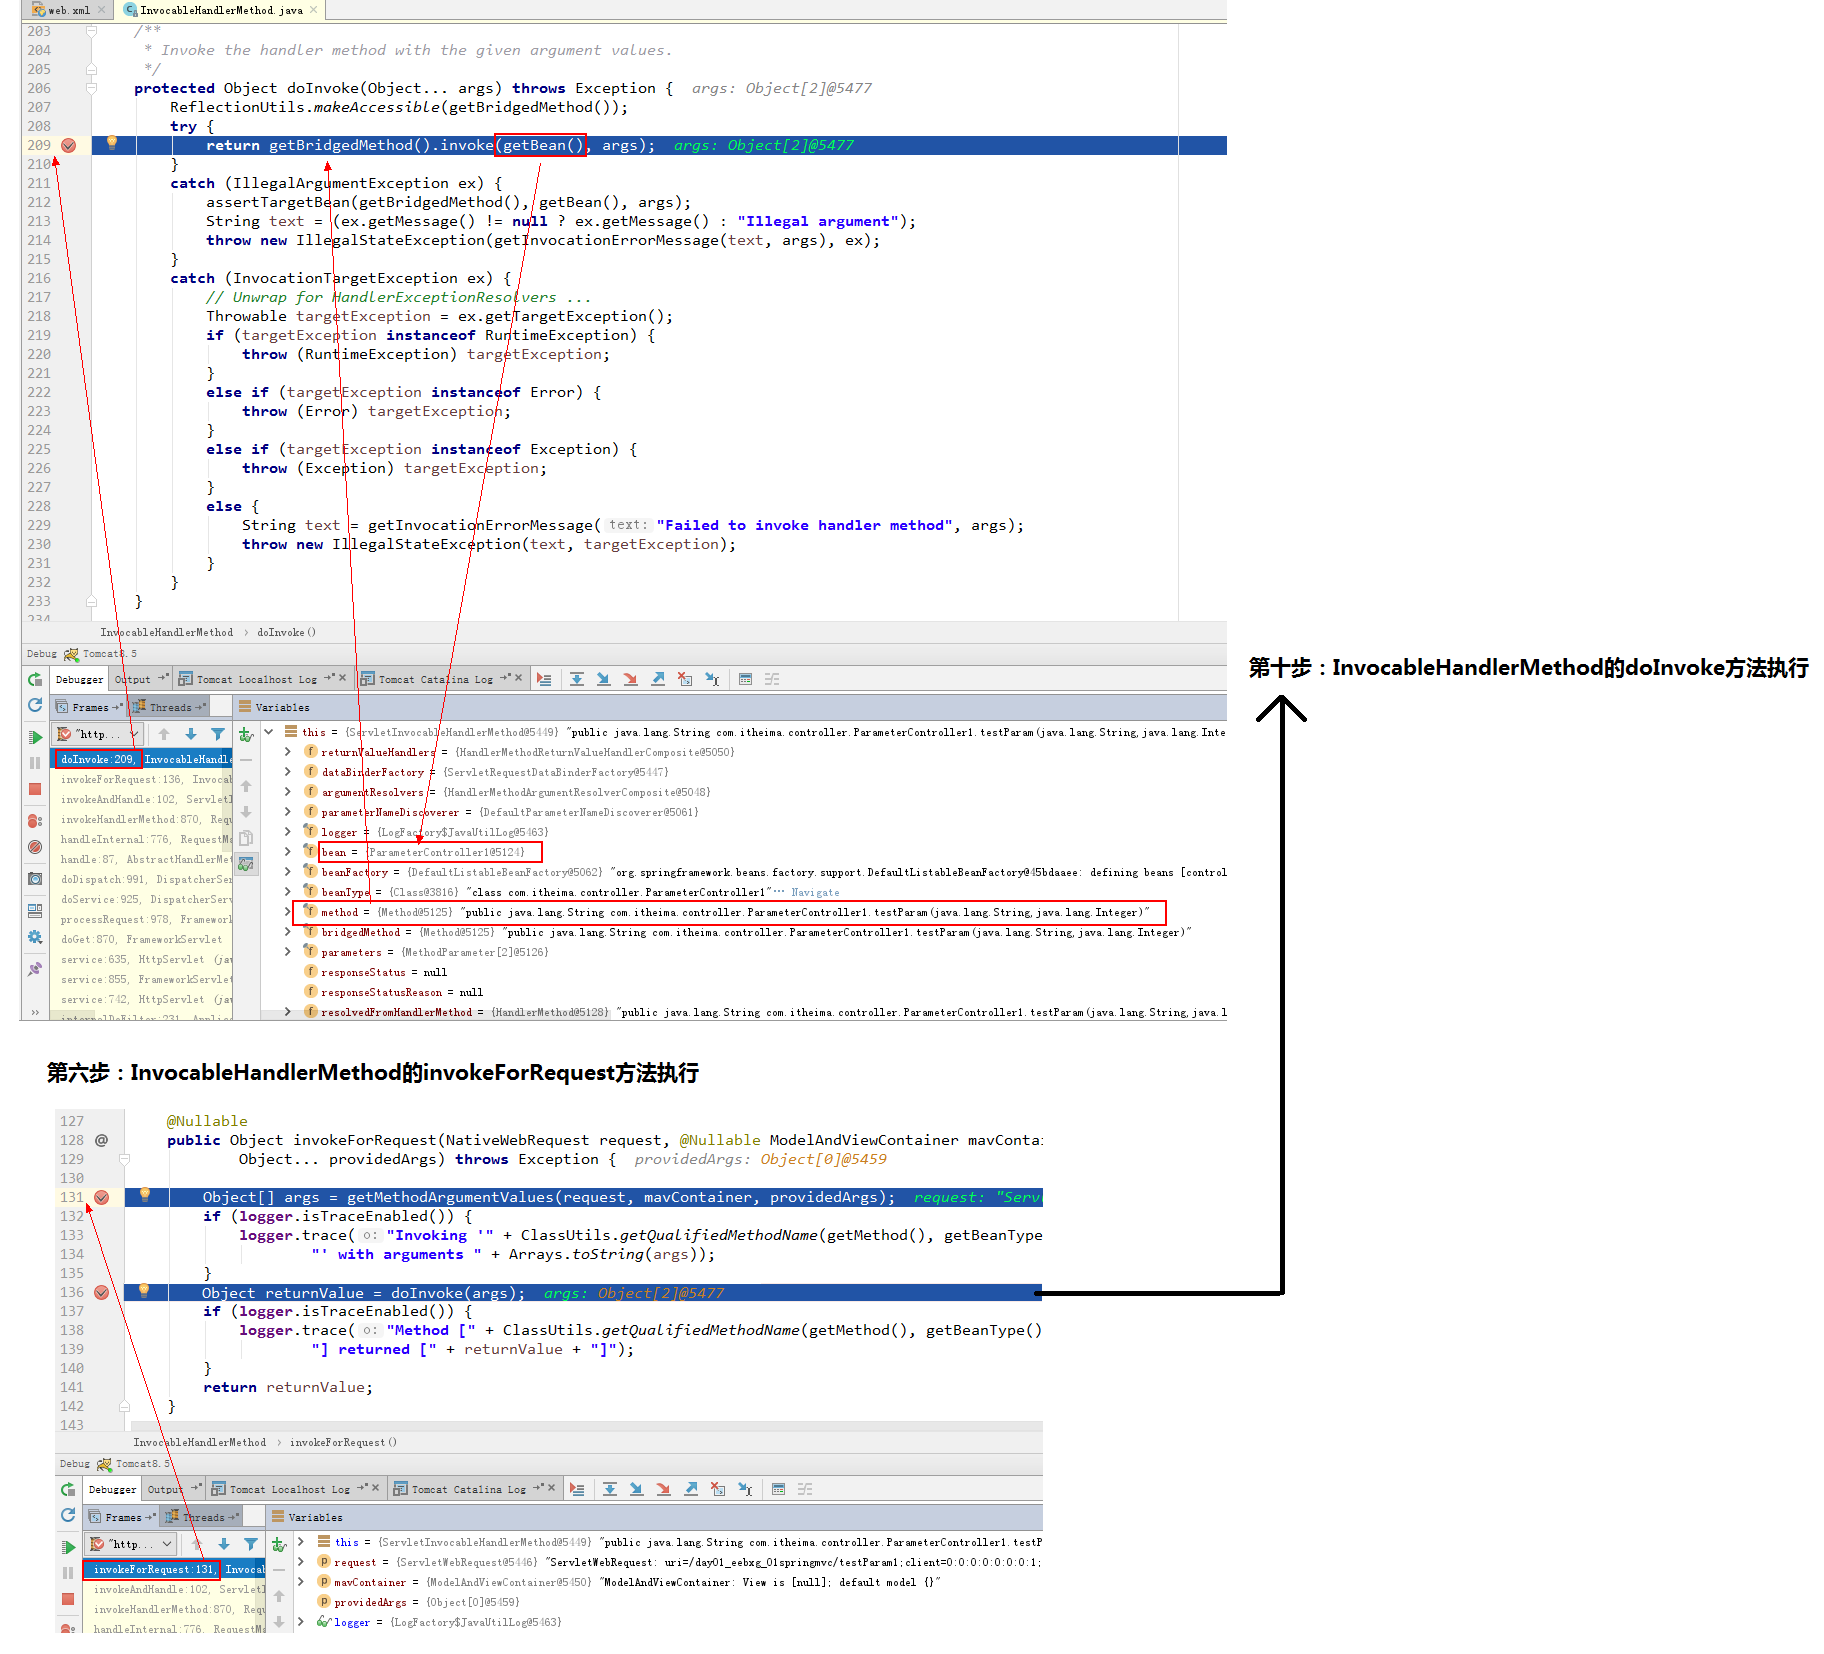Click the Step Over debugger icon
The image size is (1824, 1654).
[x=577, y=679]
